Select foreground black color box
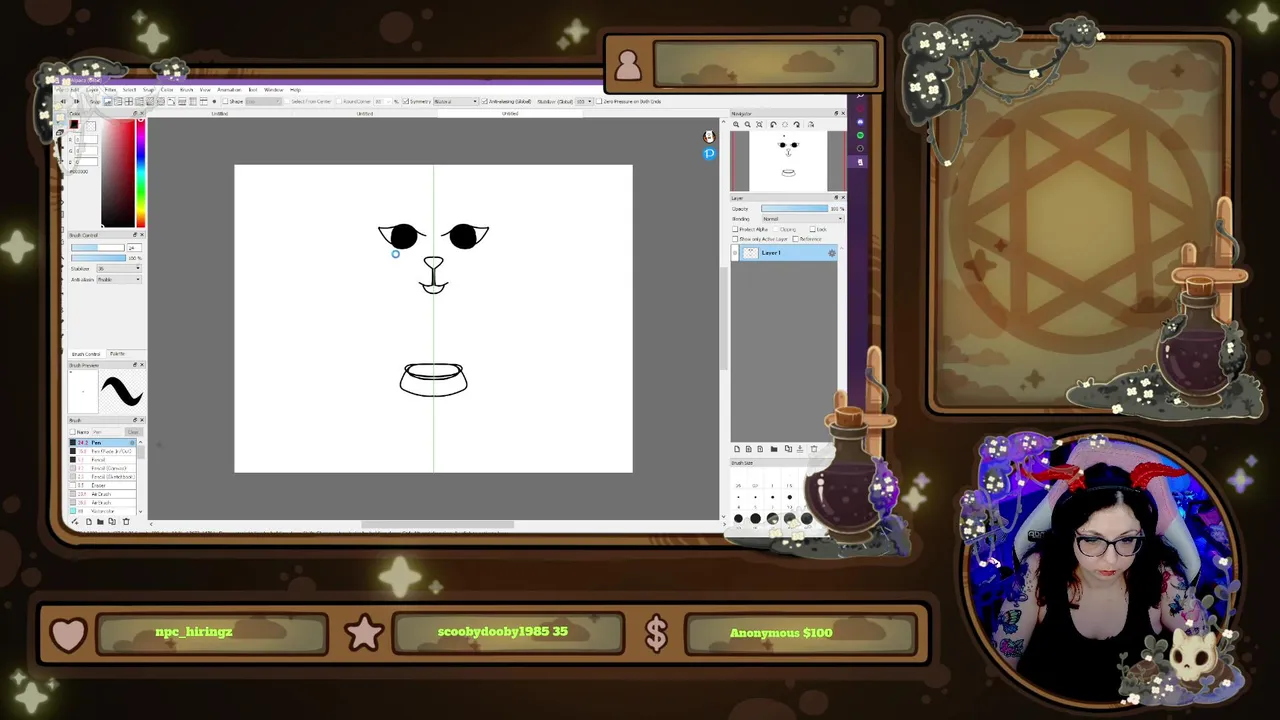Viewport: 1280px width, 720px height. point(74,125)
